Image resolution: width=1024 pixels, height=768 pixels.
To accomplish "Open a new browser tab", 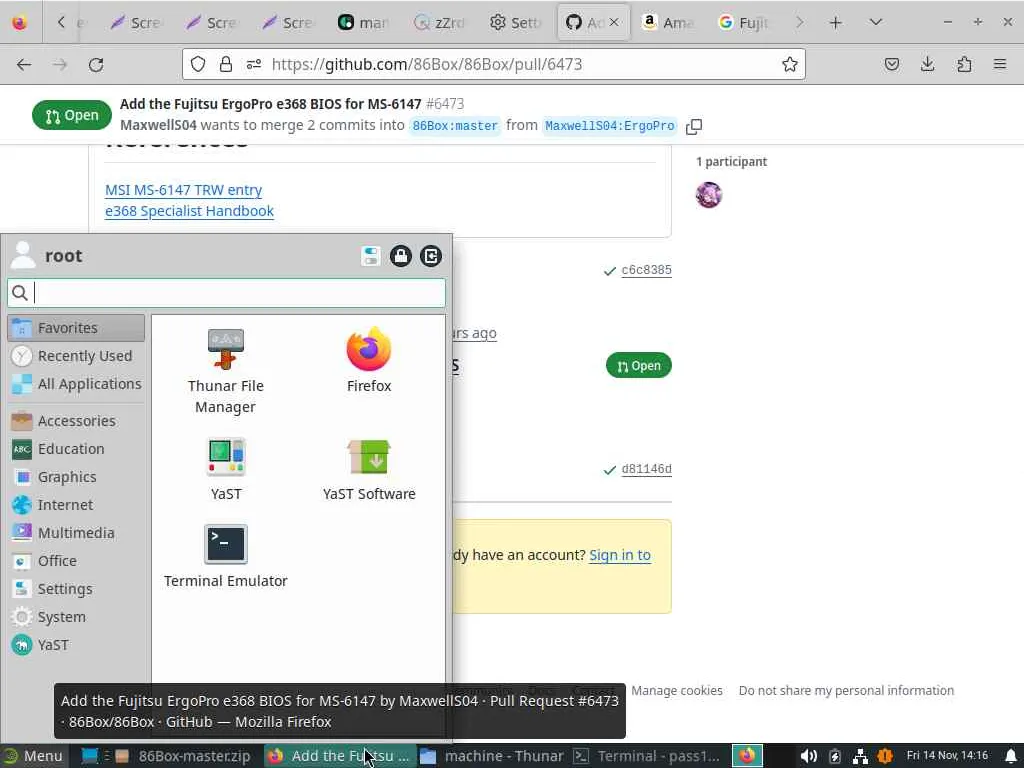I will pos(835,23).
